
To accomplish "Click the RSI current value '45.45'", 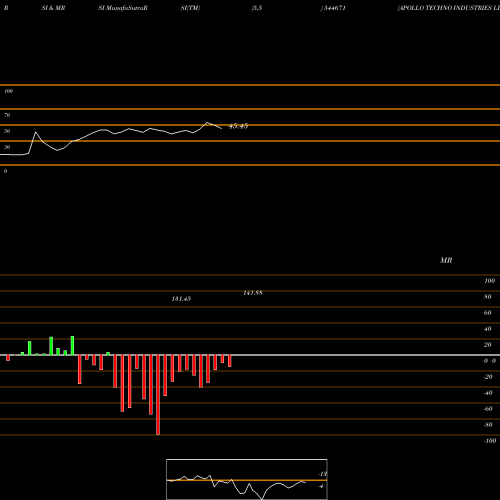I will coord(238,126).
